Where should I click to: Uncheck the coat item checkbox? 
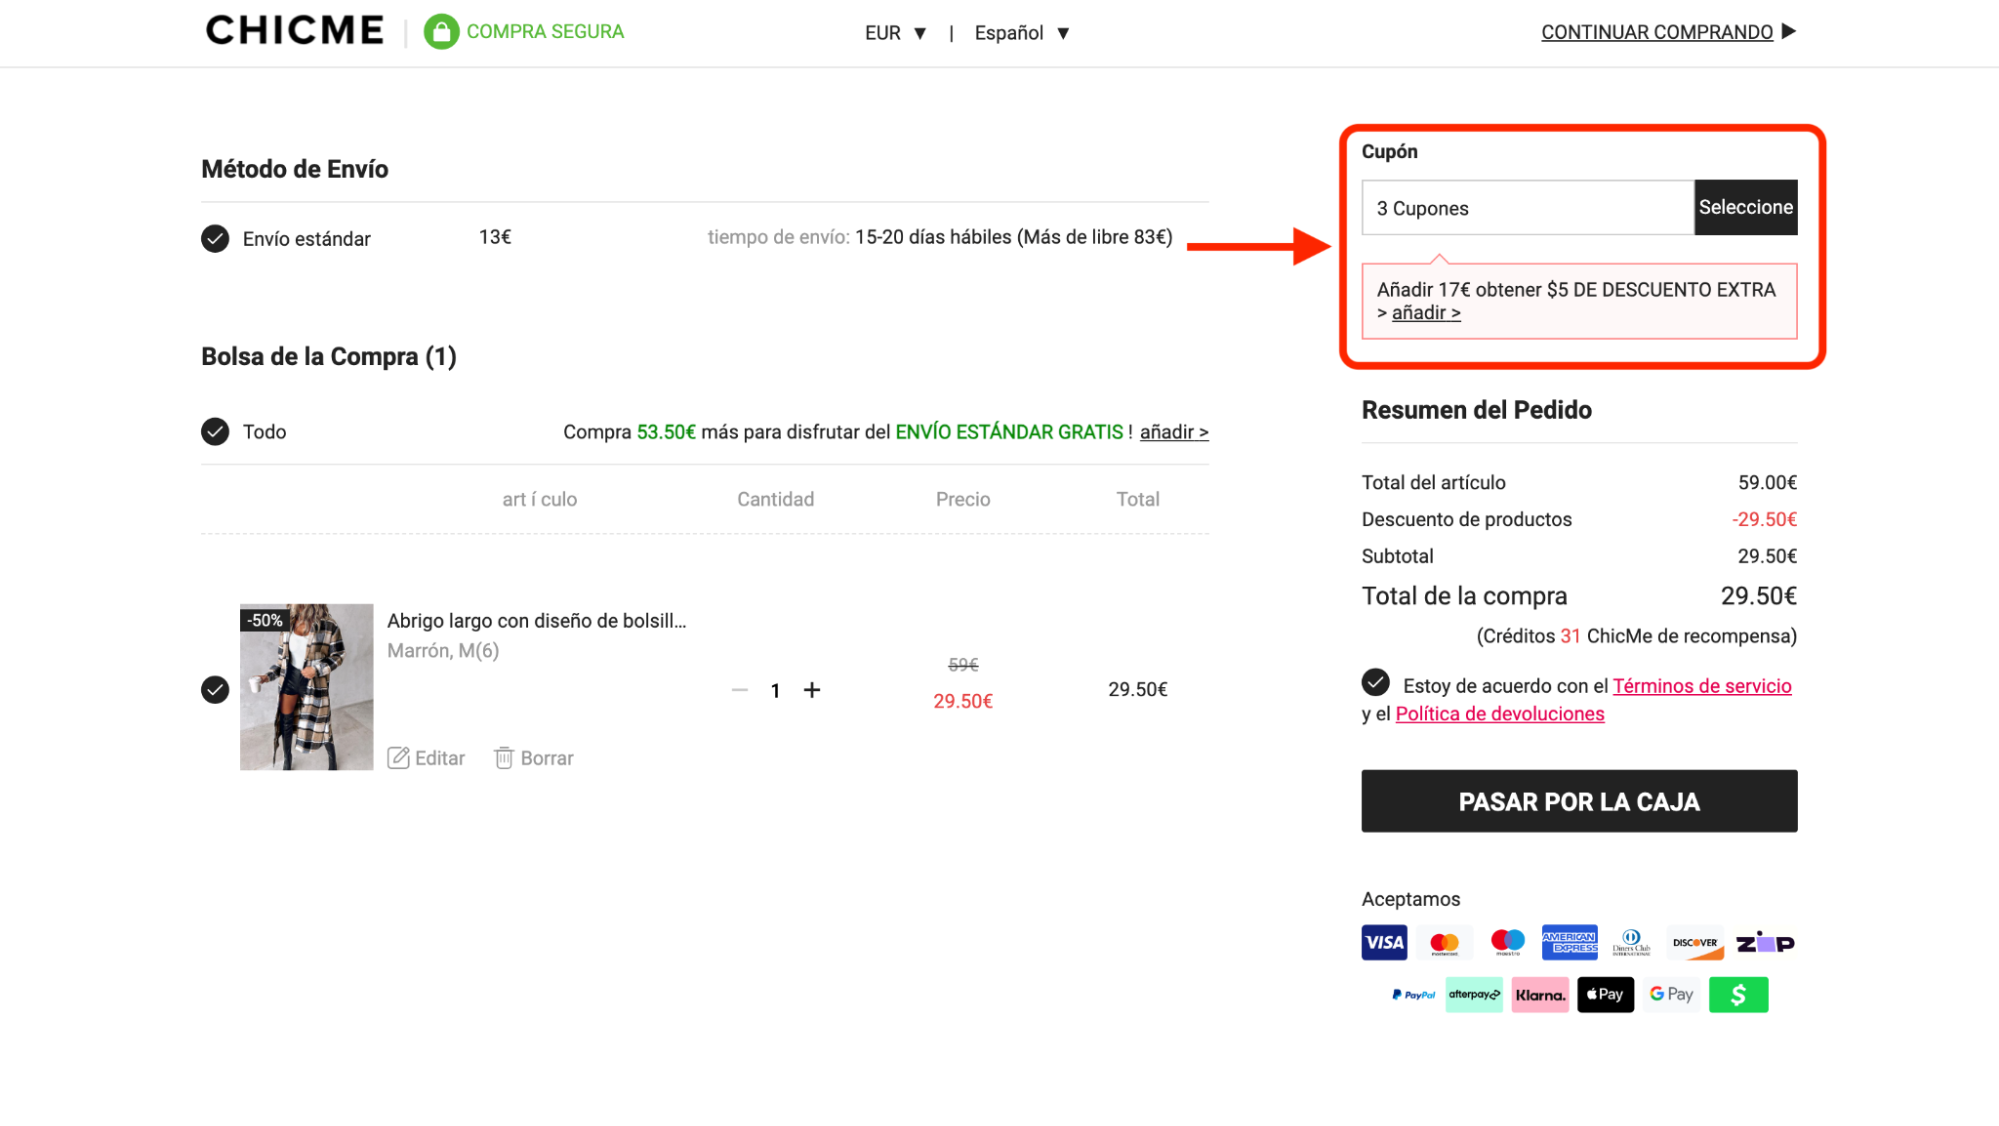(215, 690)
